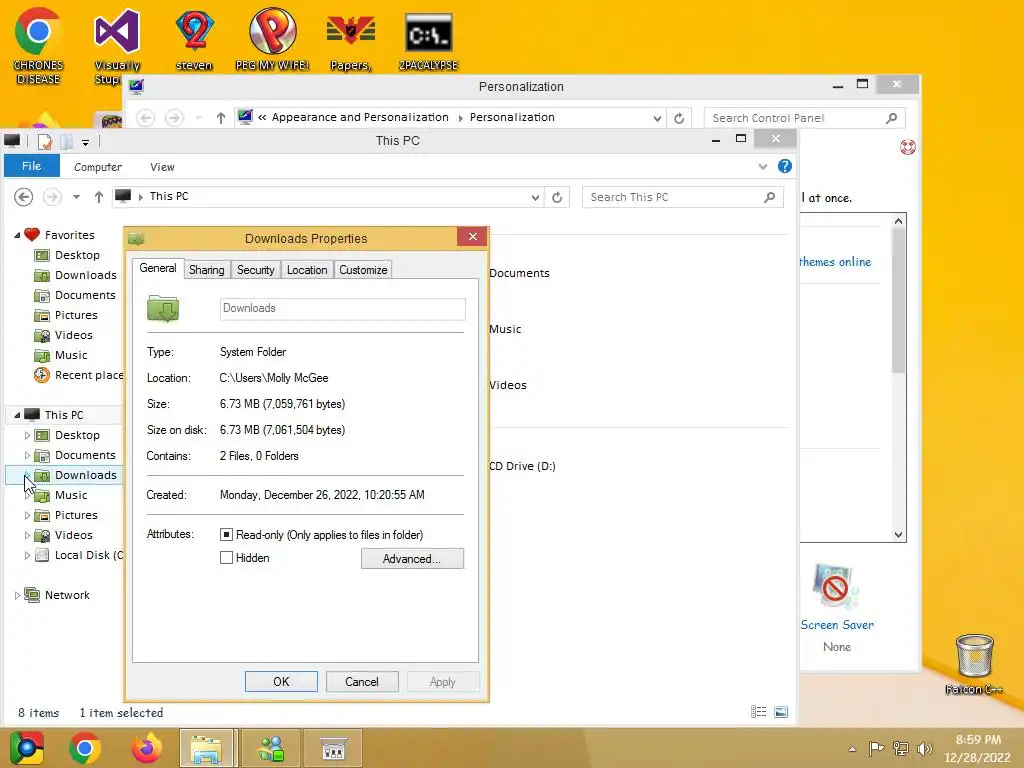Viewport: 1024px width, 768px height.
Task: Click OK in Downloads Properties
Action: click(281, 681)
